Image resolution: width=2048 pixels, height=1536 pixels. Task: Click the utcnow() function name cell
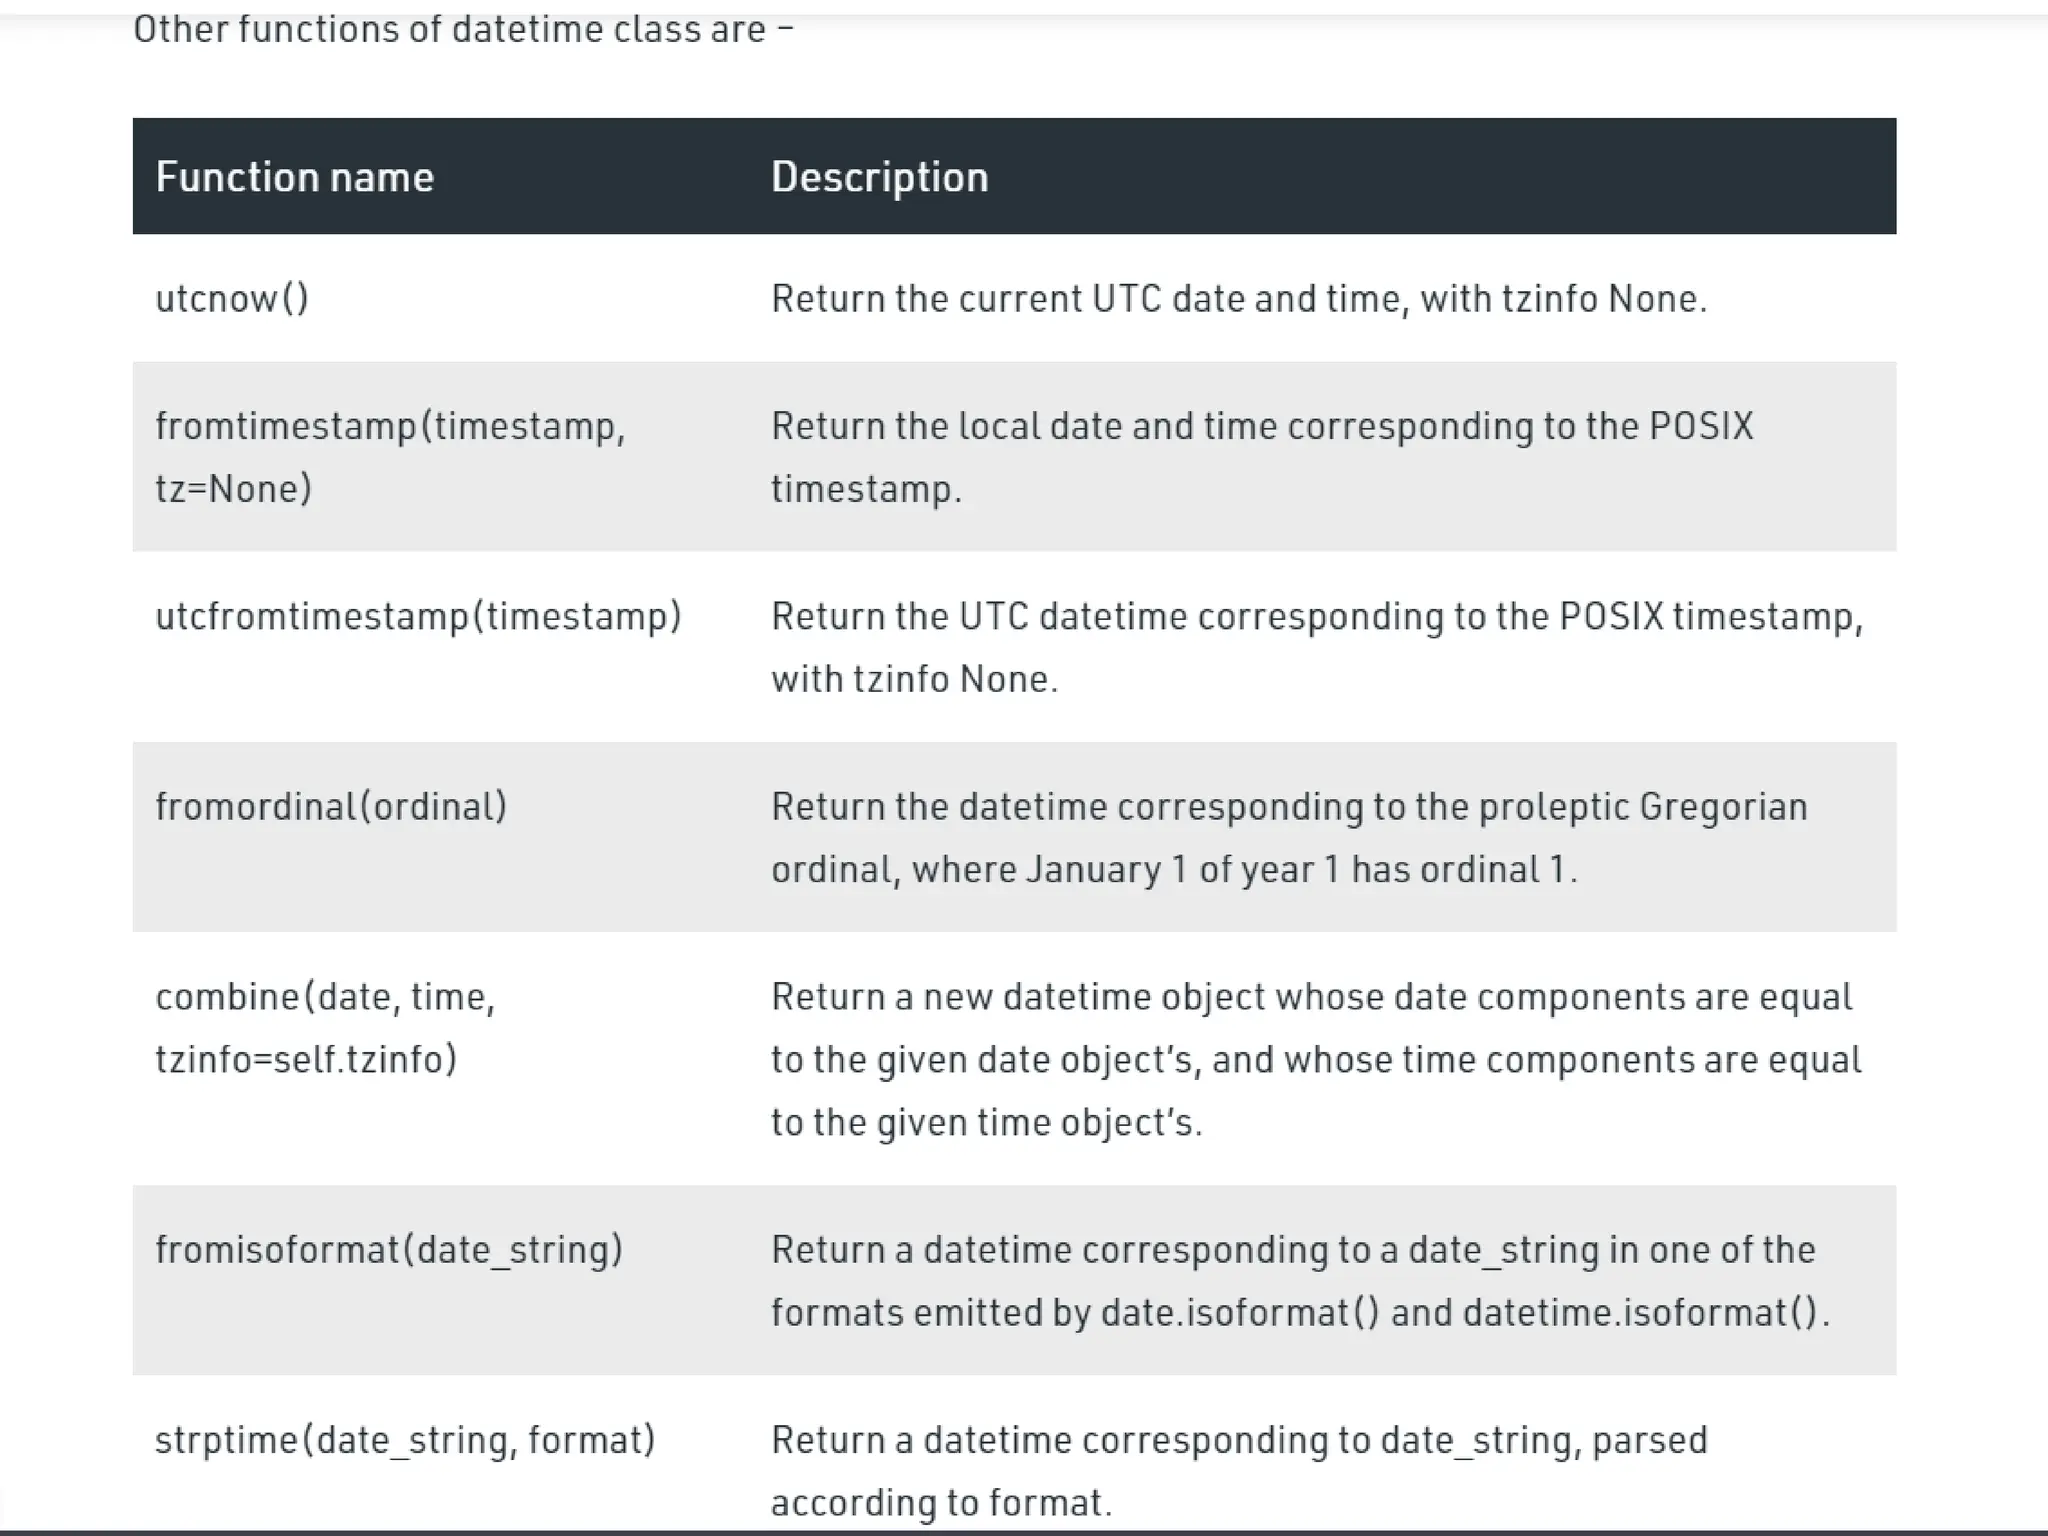[232, 298]
